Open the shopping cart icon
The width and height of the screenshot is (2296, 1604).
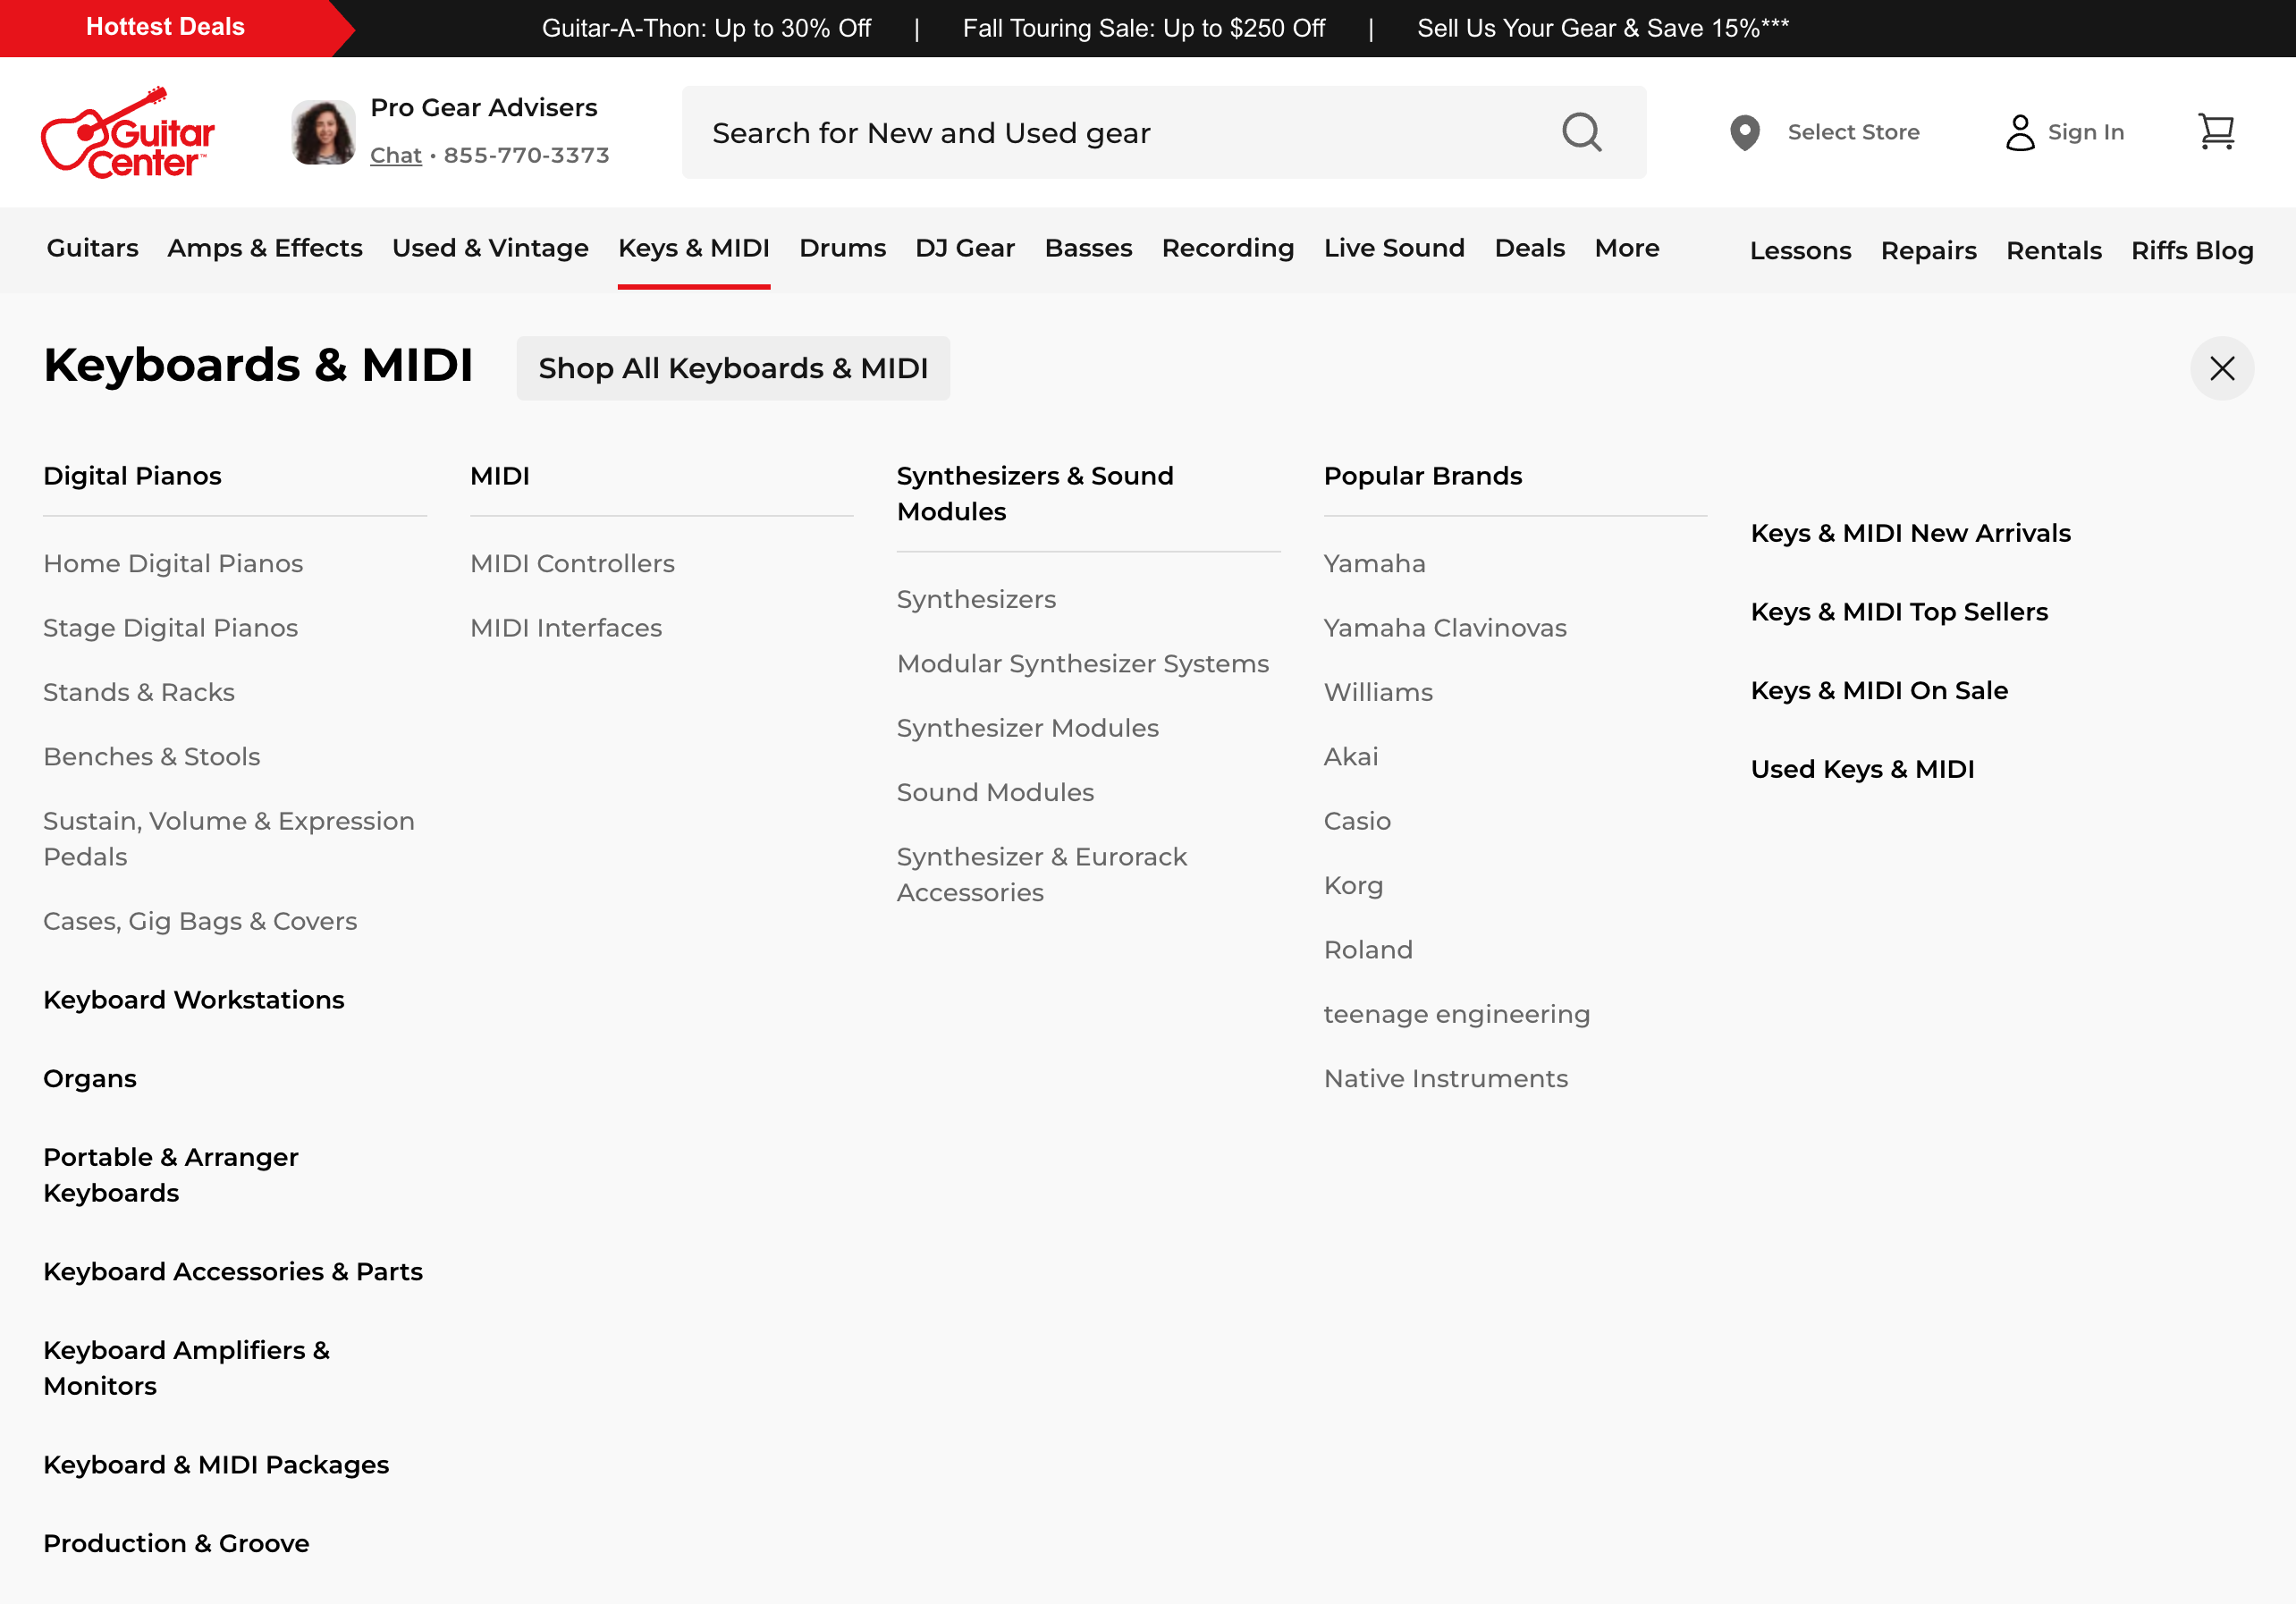[2218, 131]
